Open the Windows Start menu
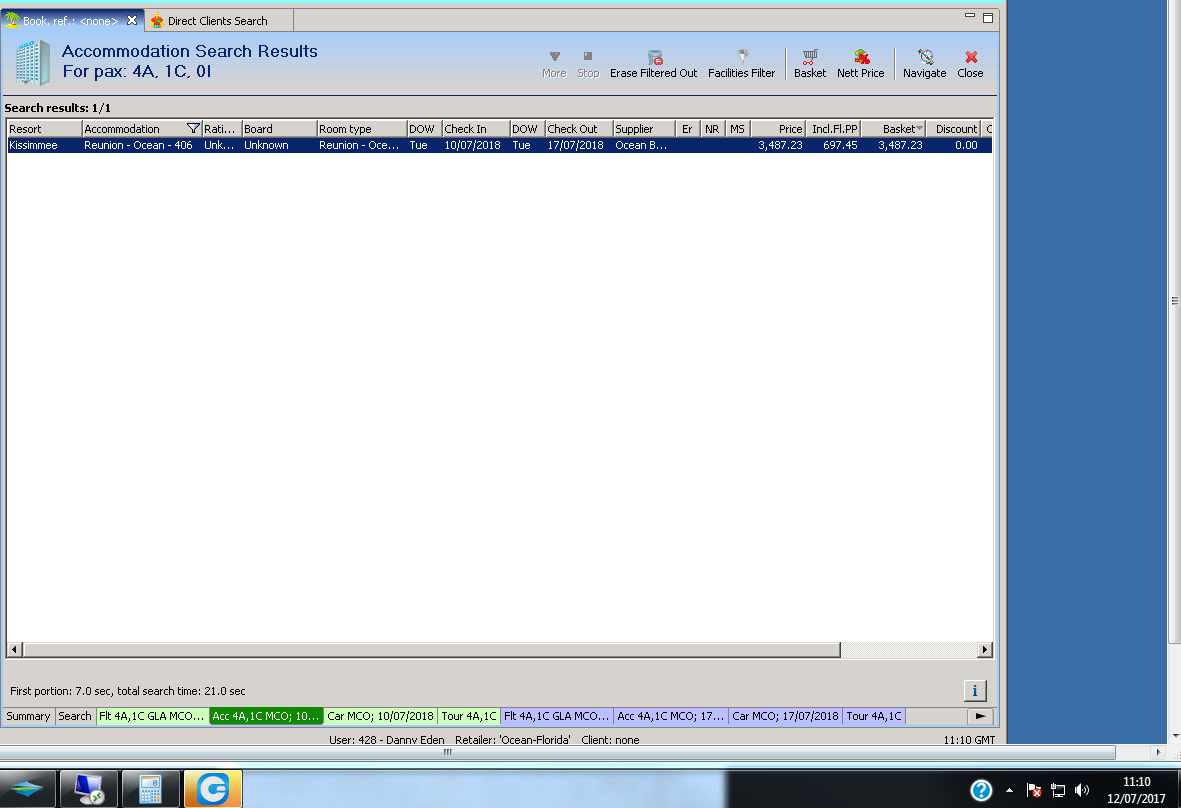Image resolution: width=1181 pixels, height=808 pixels. (28, 788)
